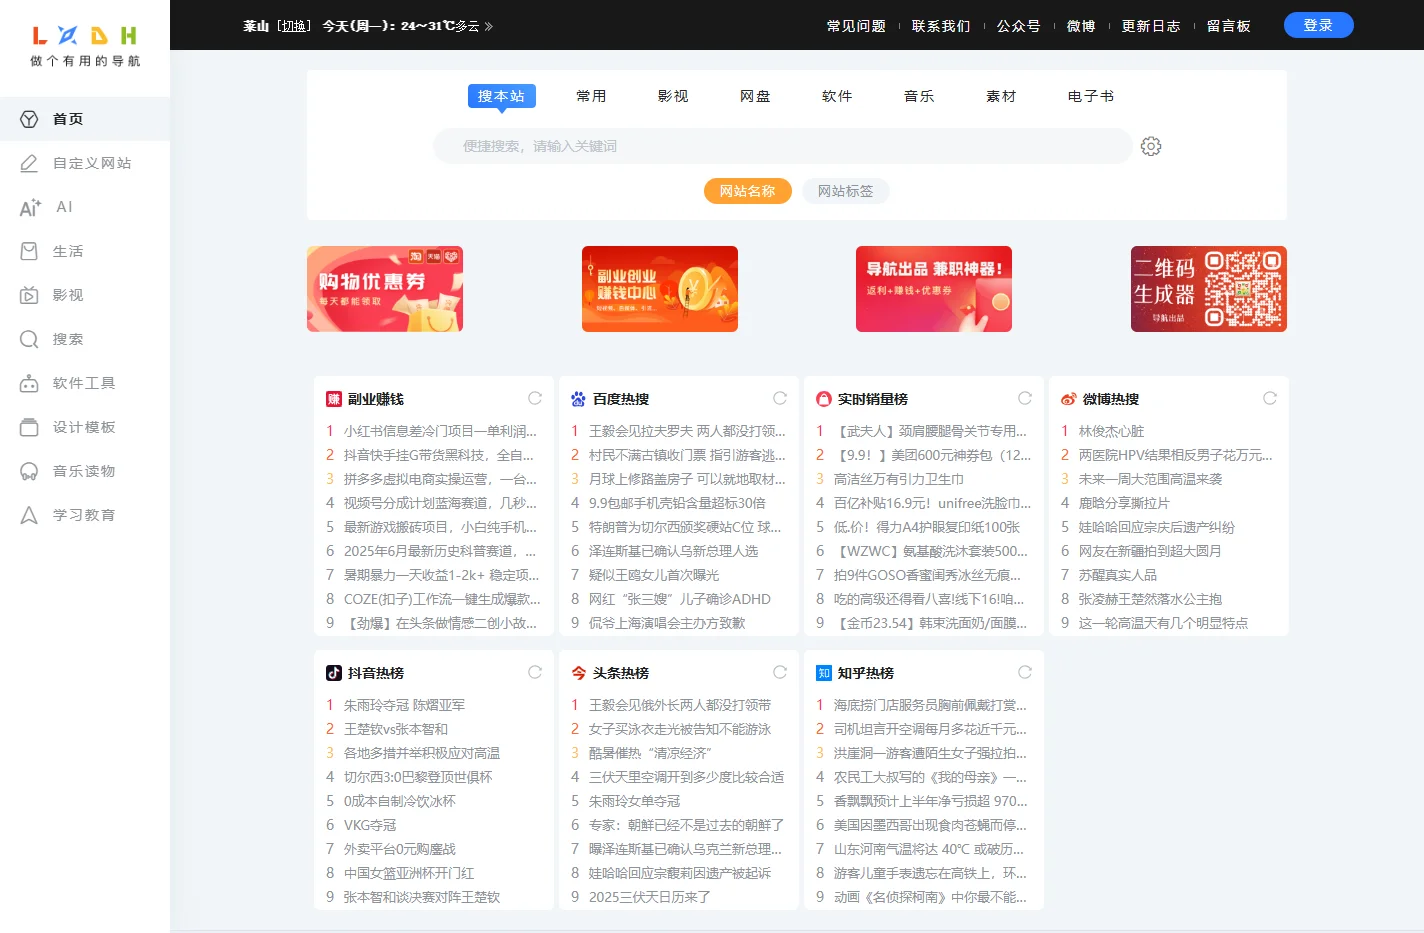Click the AI sidebar icon

pyautogui.click(x=30, y=207)
